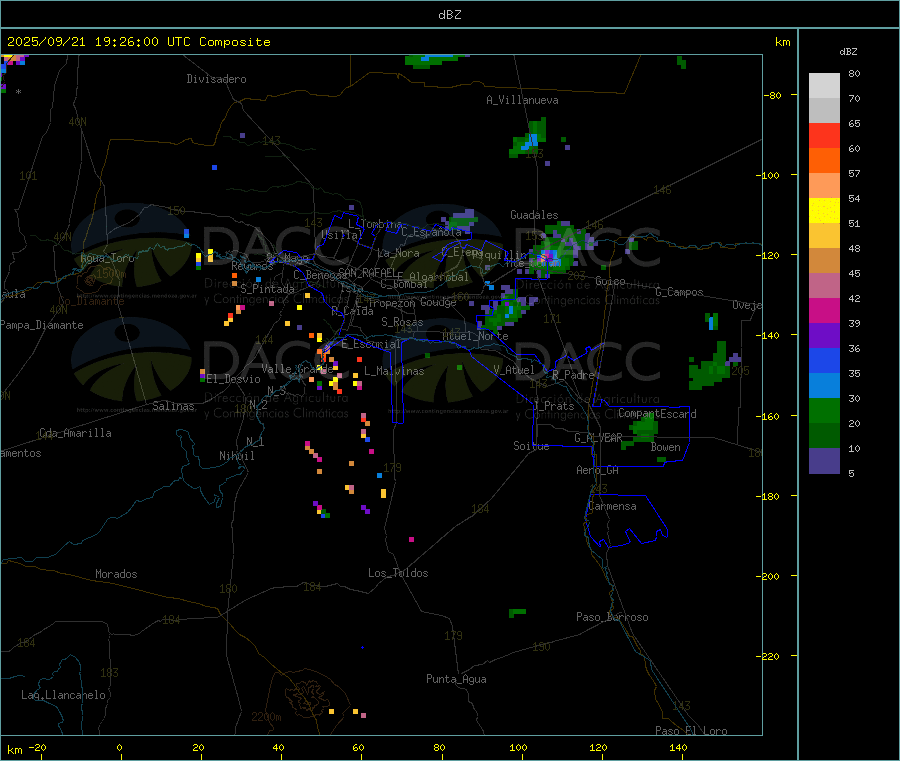
Task: Click the 'Pampa_Diamante' label
Action: 42,325
